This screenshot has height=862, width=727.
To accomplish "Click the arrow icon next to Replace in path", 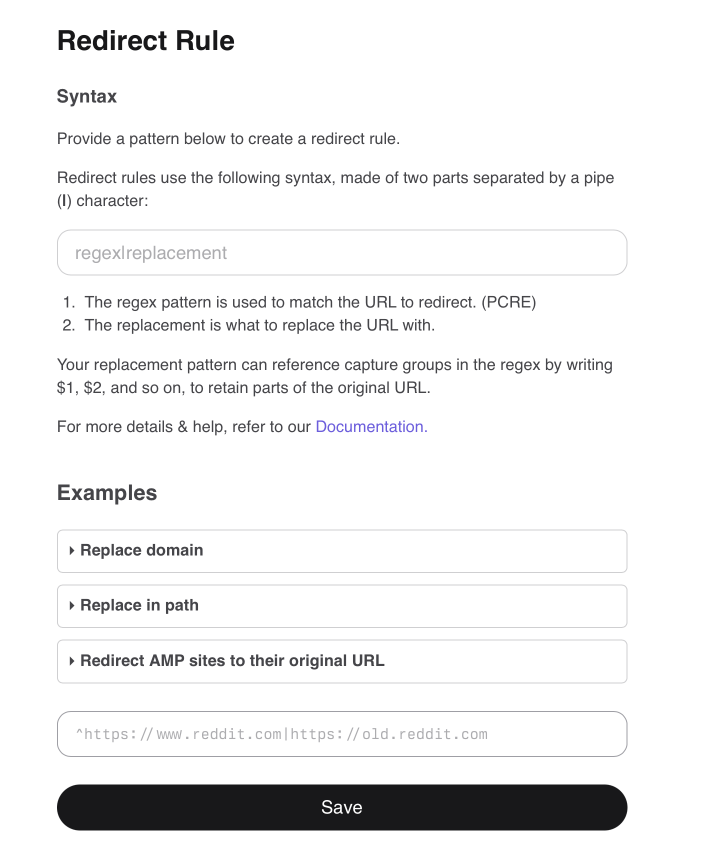I will click(72, 605).
